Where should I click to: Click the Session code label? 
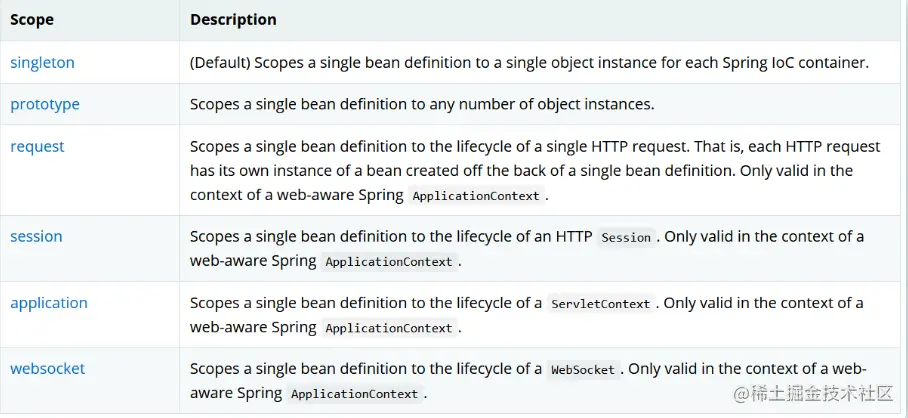coord(627,238)
